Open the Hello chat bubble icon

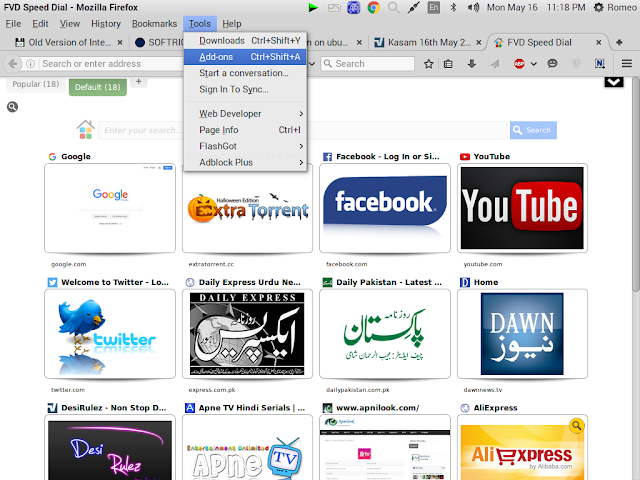pos(552,64)
